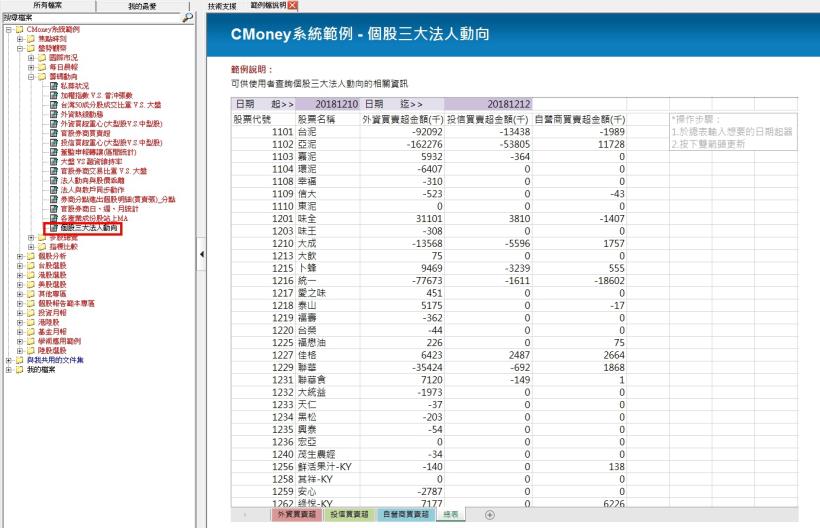
Task: Expand the 與我共用的文件集 node
Action: pos(9,360)
